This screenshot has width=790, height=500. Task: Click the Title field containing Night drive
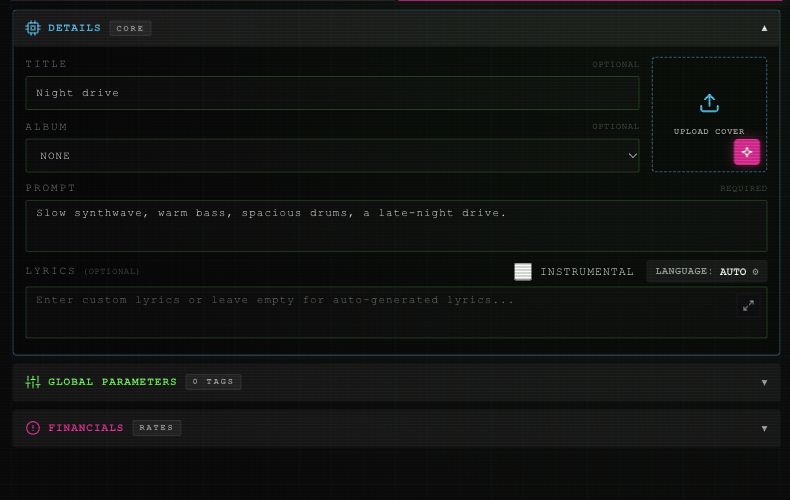point(333,93)
